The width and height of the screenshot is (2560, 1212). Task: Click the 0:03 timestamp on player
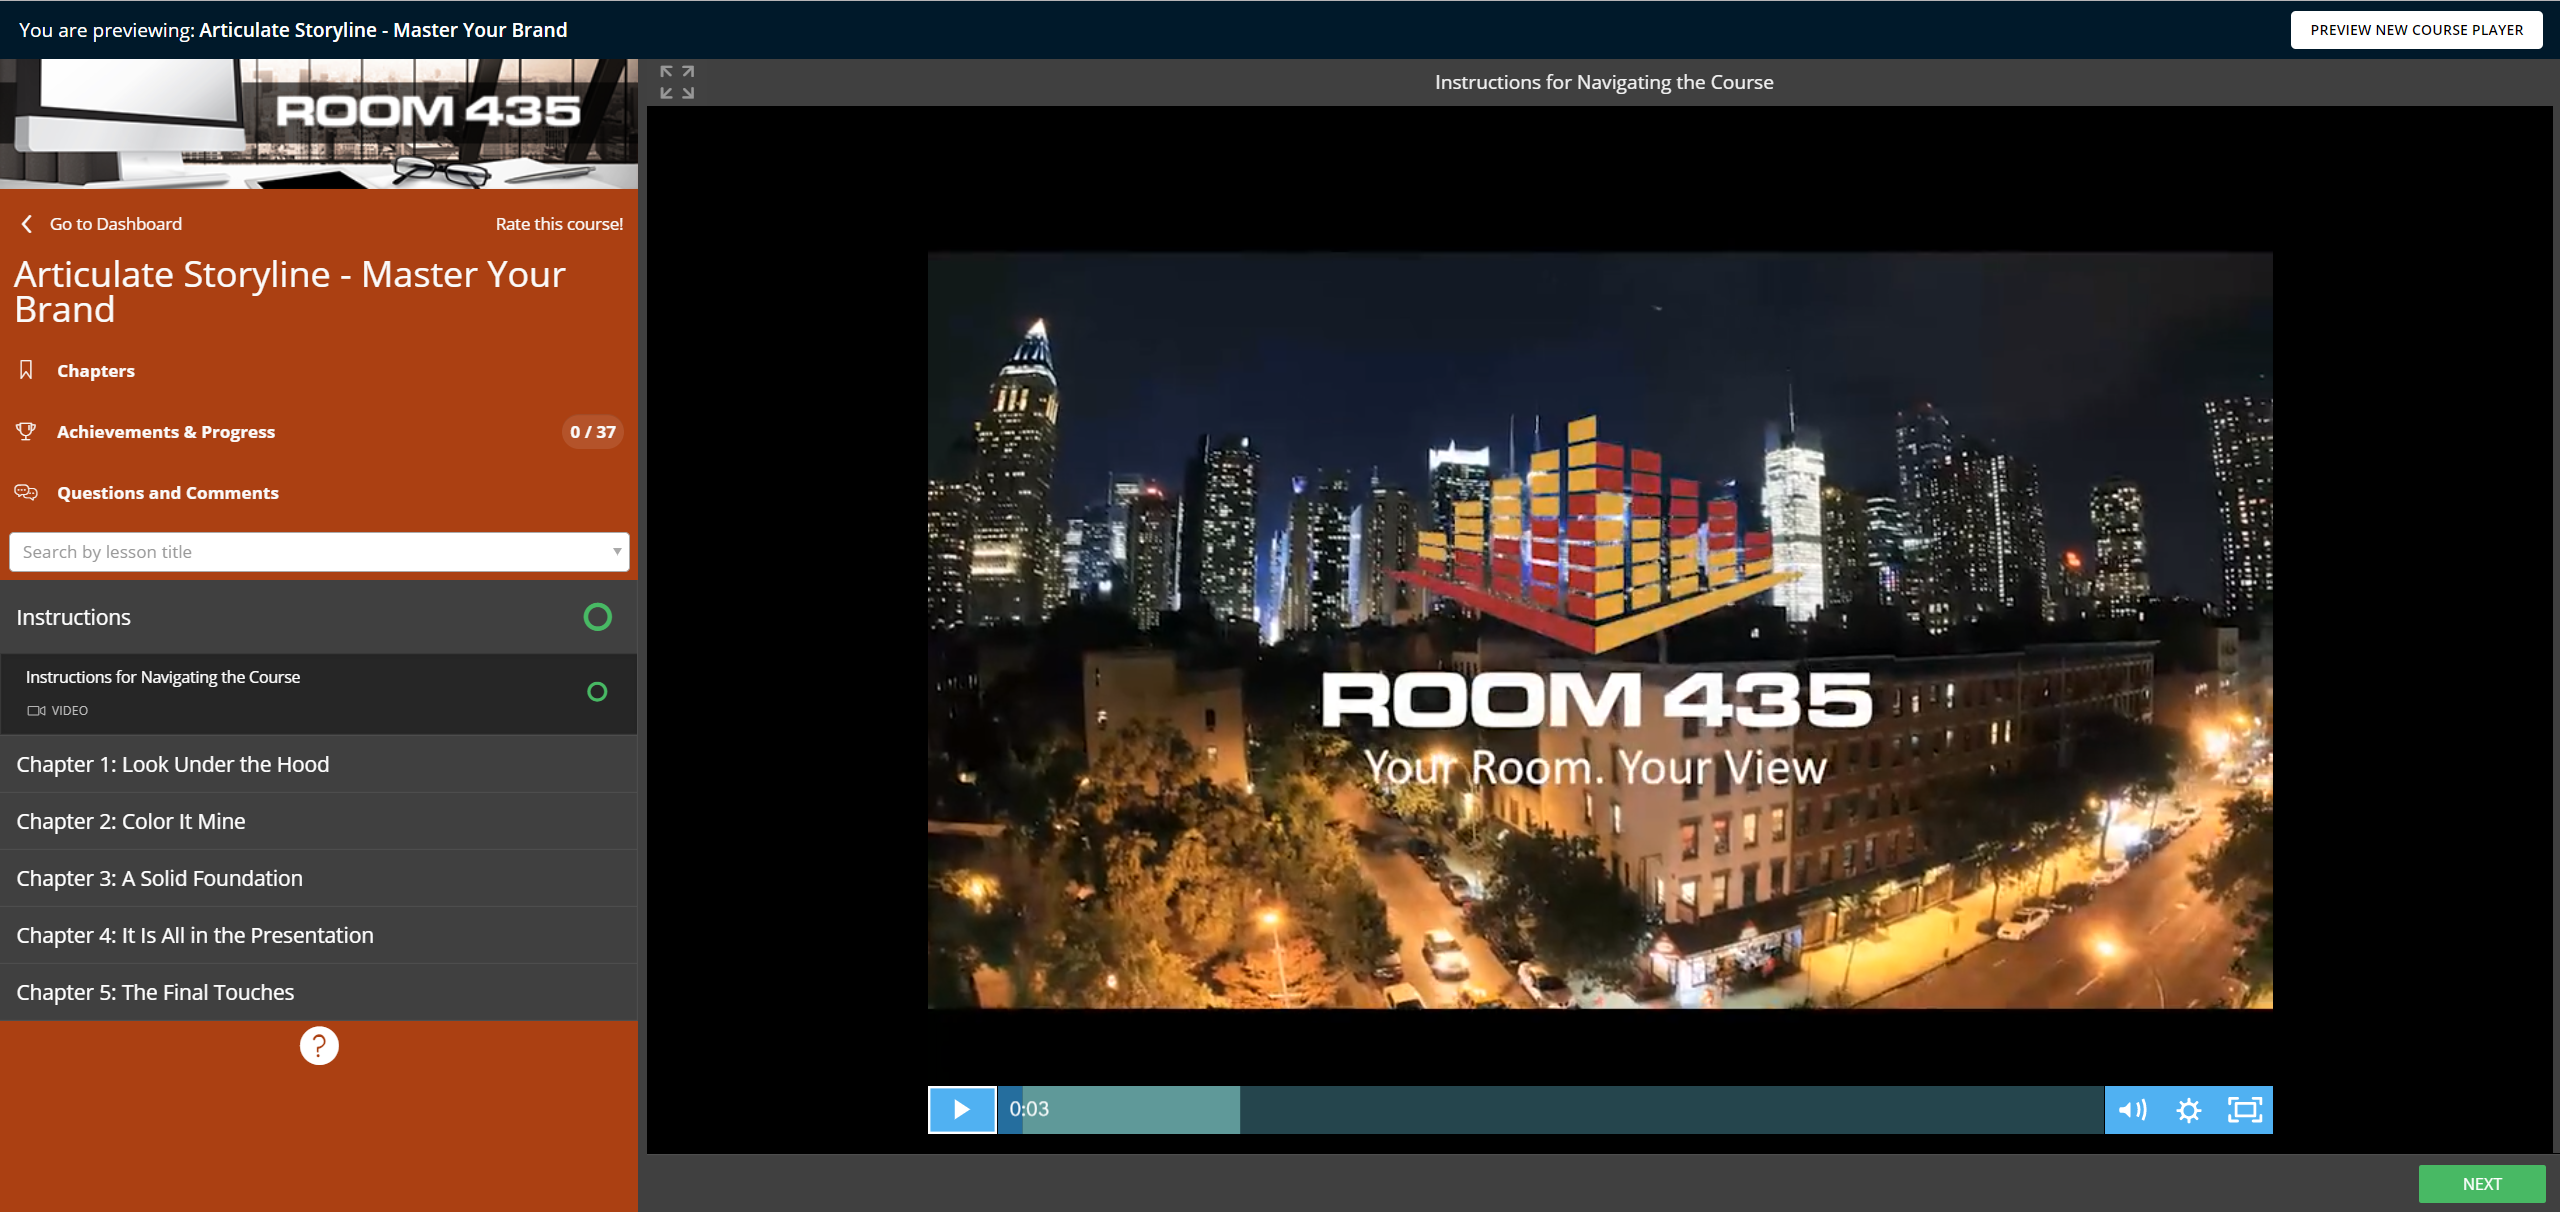[x=1029, y=1109]
